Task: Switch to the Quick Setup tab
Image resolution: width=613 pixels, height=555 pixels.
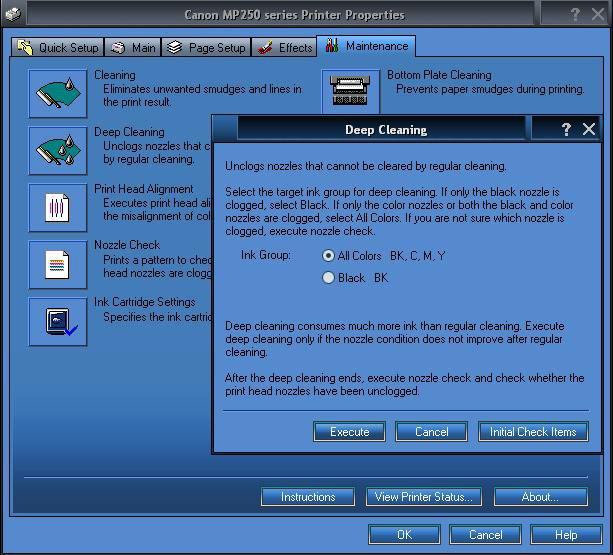Action: click(x=57, y=47)
